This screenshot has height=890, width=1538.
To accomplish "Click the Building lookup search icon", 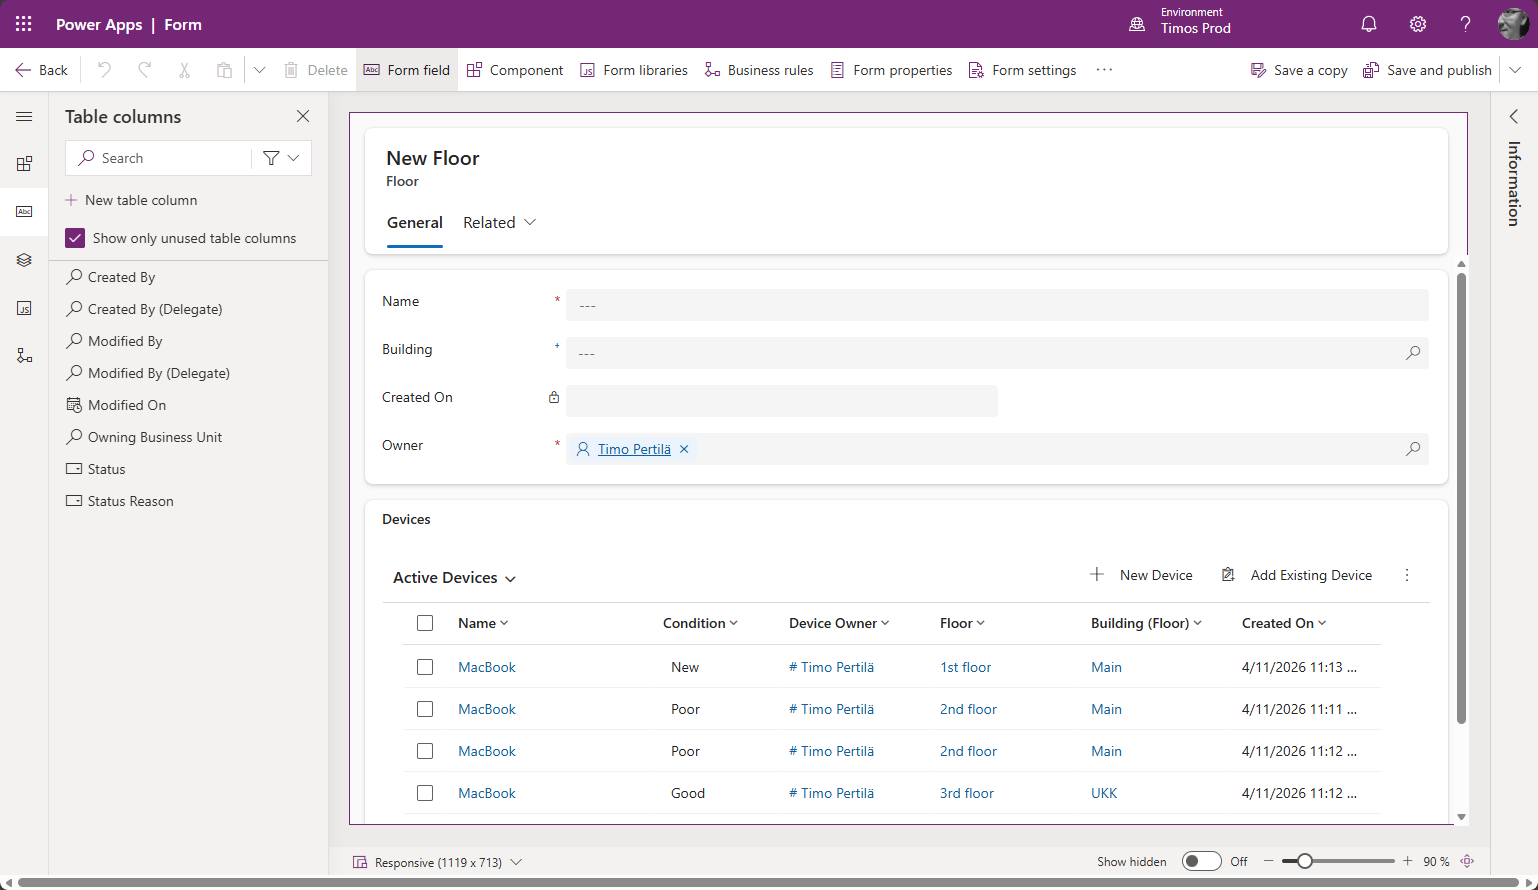I will coord(1412,353).
